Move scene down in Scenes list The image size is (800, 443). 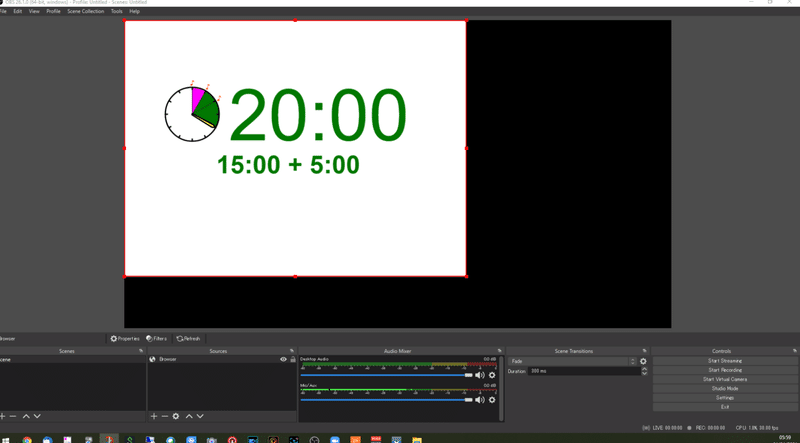pos(37,416)
